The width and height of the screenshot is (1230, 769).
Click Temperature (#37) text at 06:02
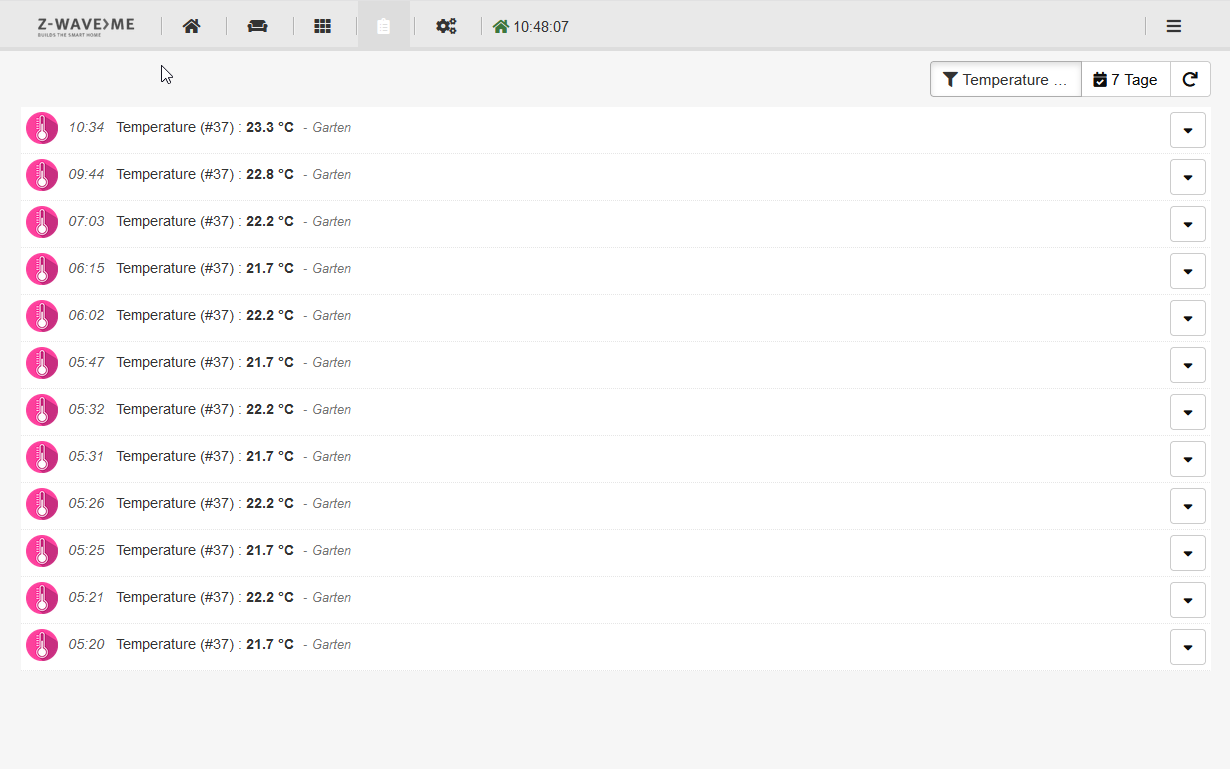175,315
